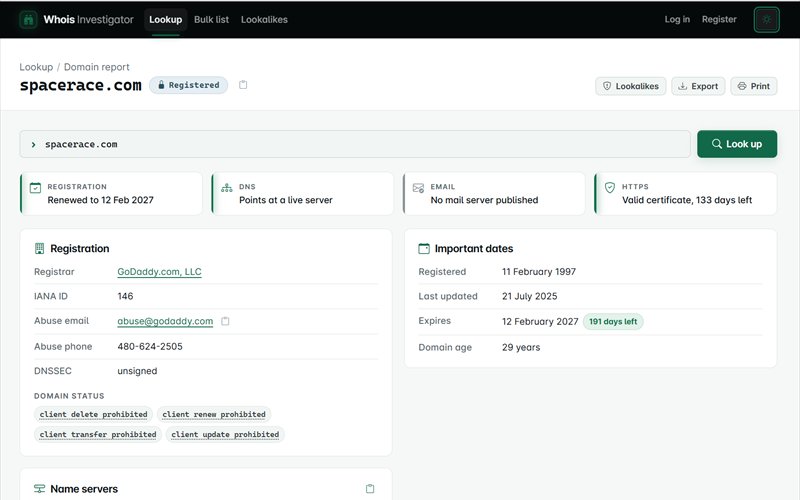Select the expiry date 12 February 2027
800x500 pixels.
tap(540, 321)
